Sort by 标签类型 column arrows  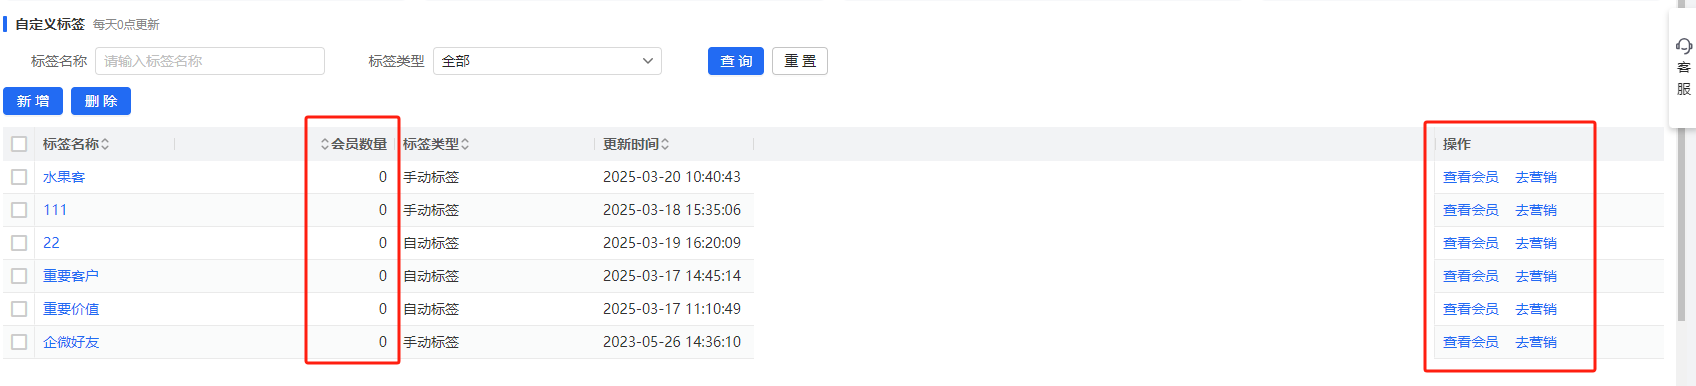(x=465, y=144)
